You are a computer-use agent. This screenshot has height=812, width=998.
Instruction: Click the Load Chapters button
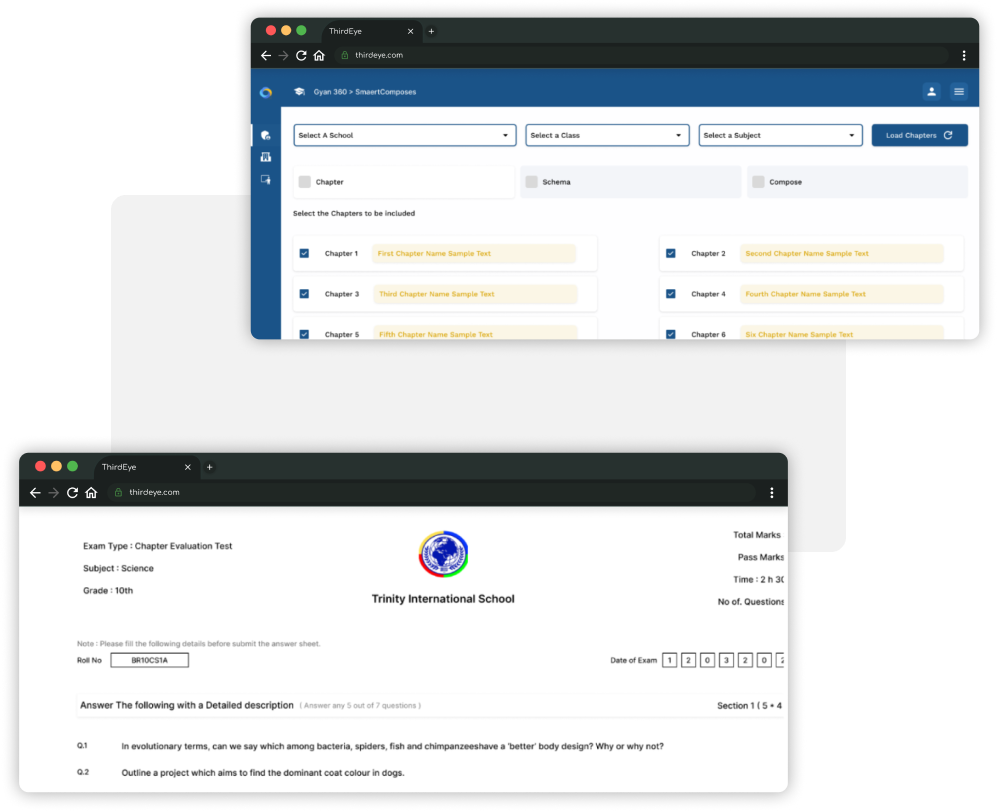[x=919, y=135]
